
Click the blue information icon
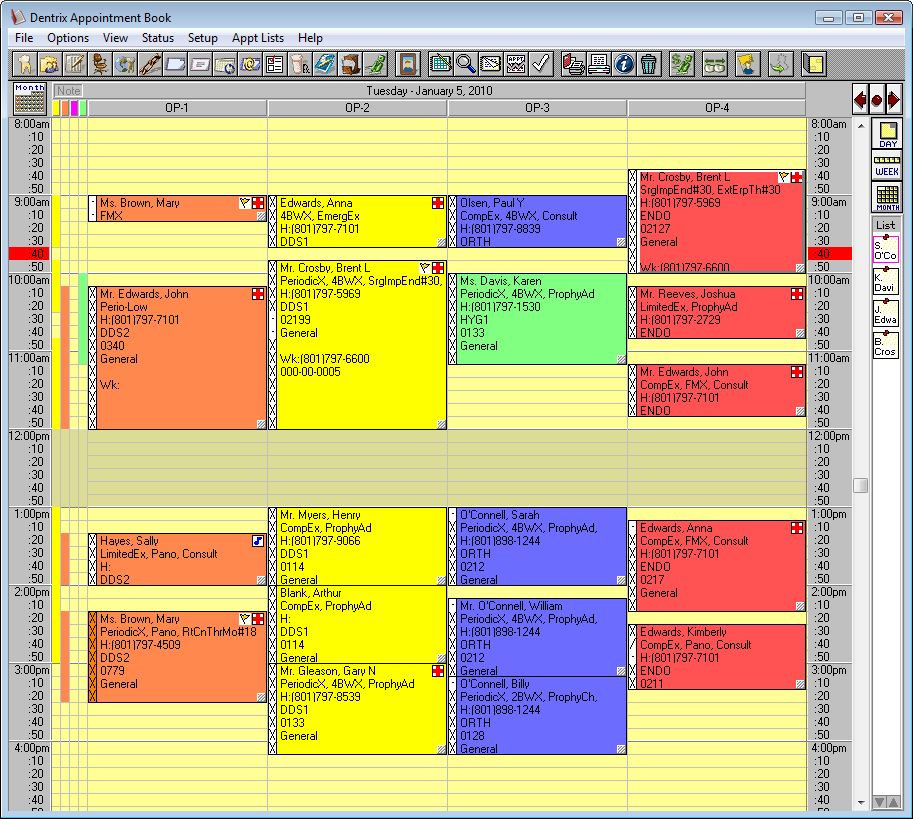pos(624,63)
